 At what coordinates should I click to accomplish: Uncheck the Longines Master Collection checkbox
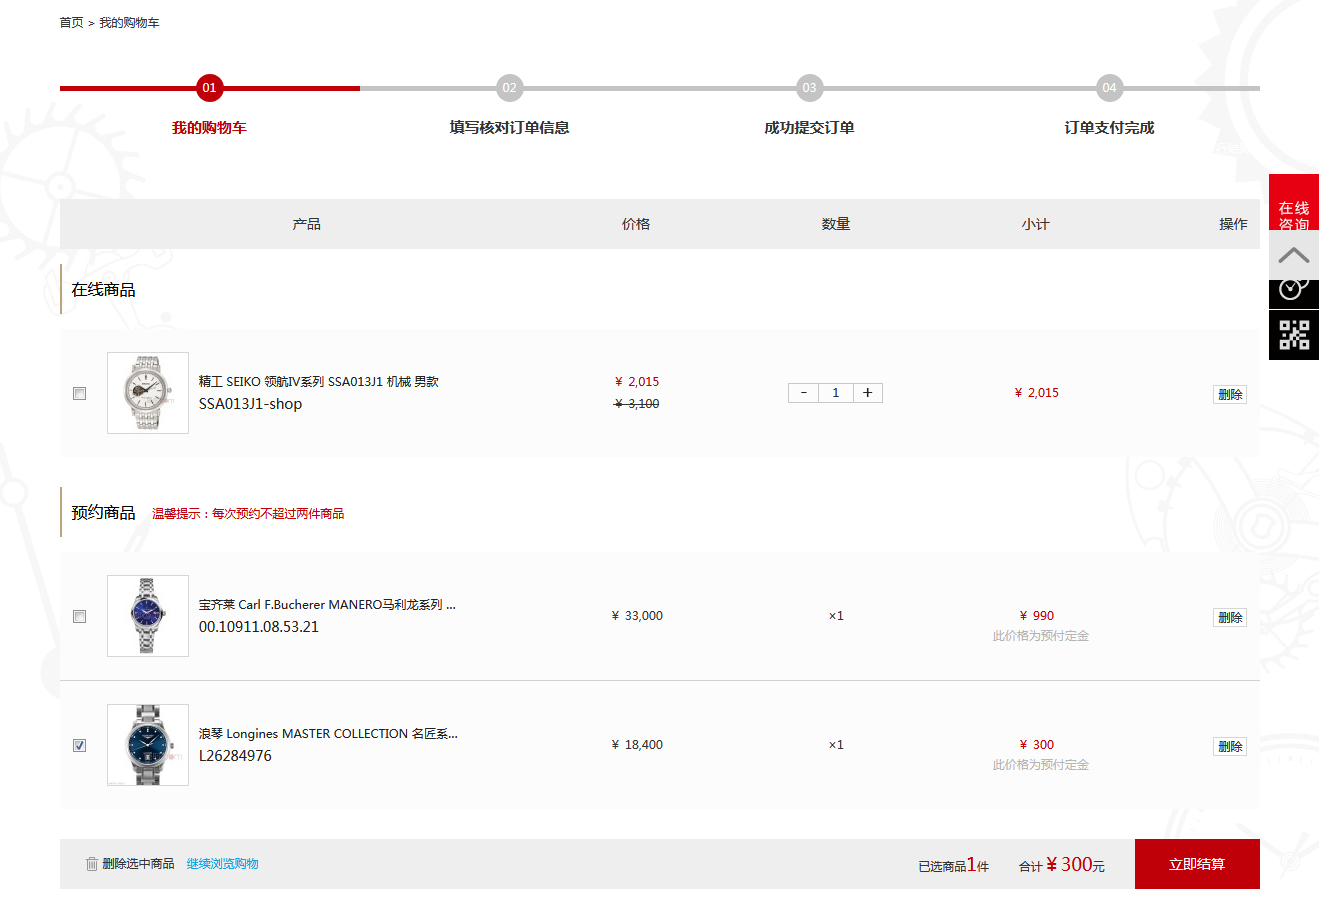(x=80, y=746)
